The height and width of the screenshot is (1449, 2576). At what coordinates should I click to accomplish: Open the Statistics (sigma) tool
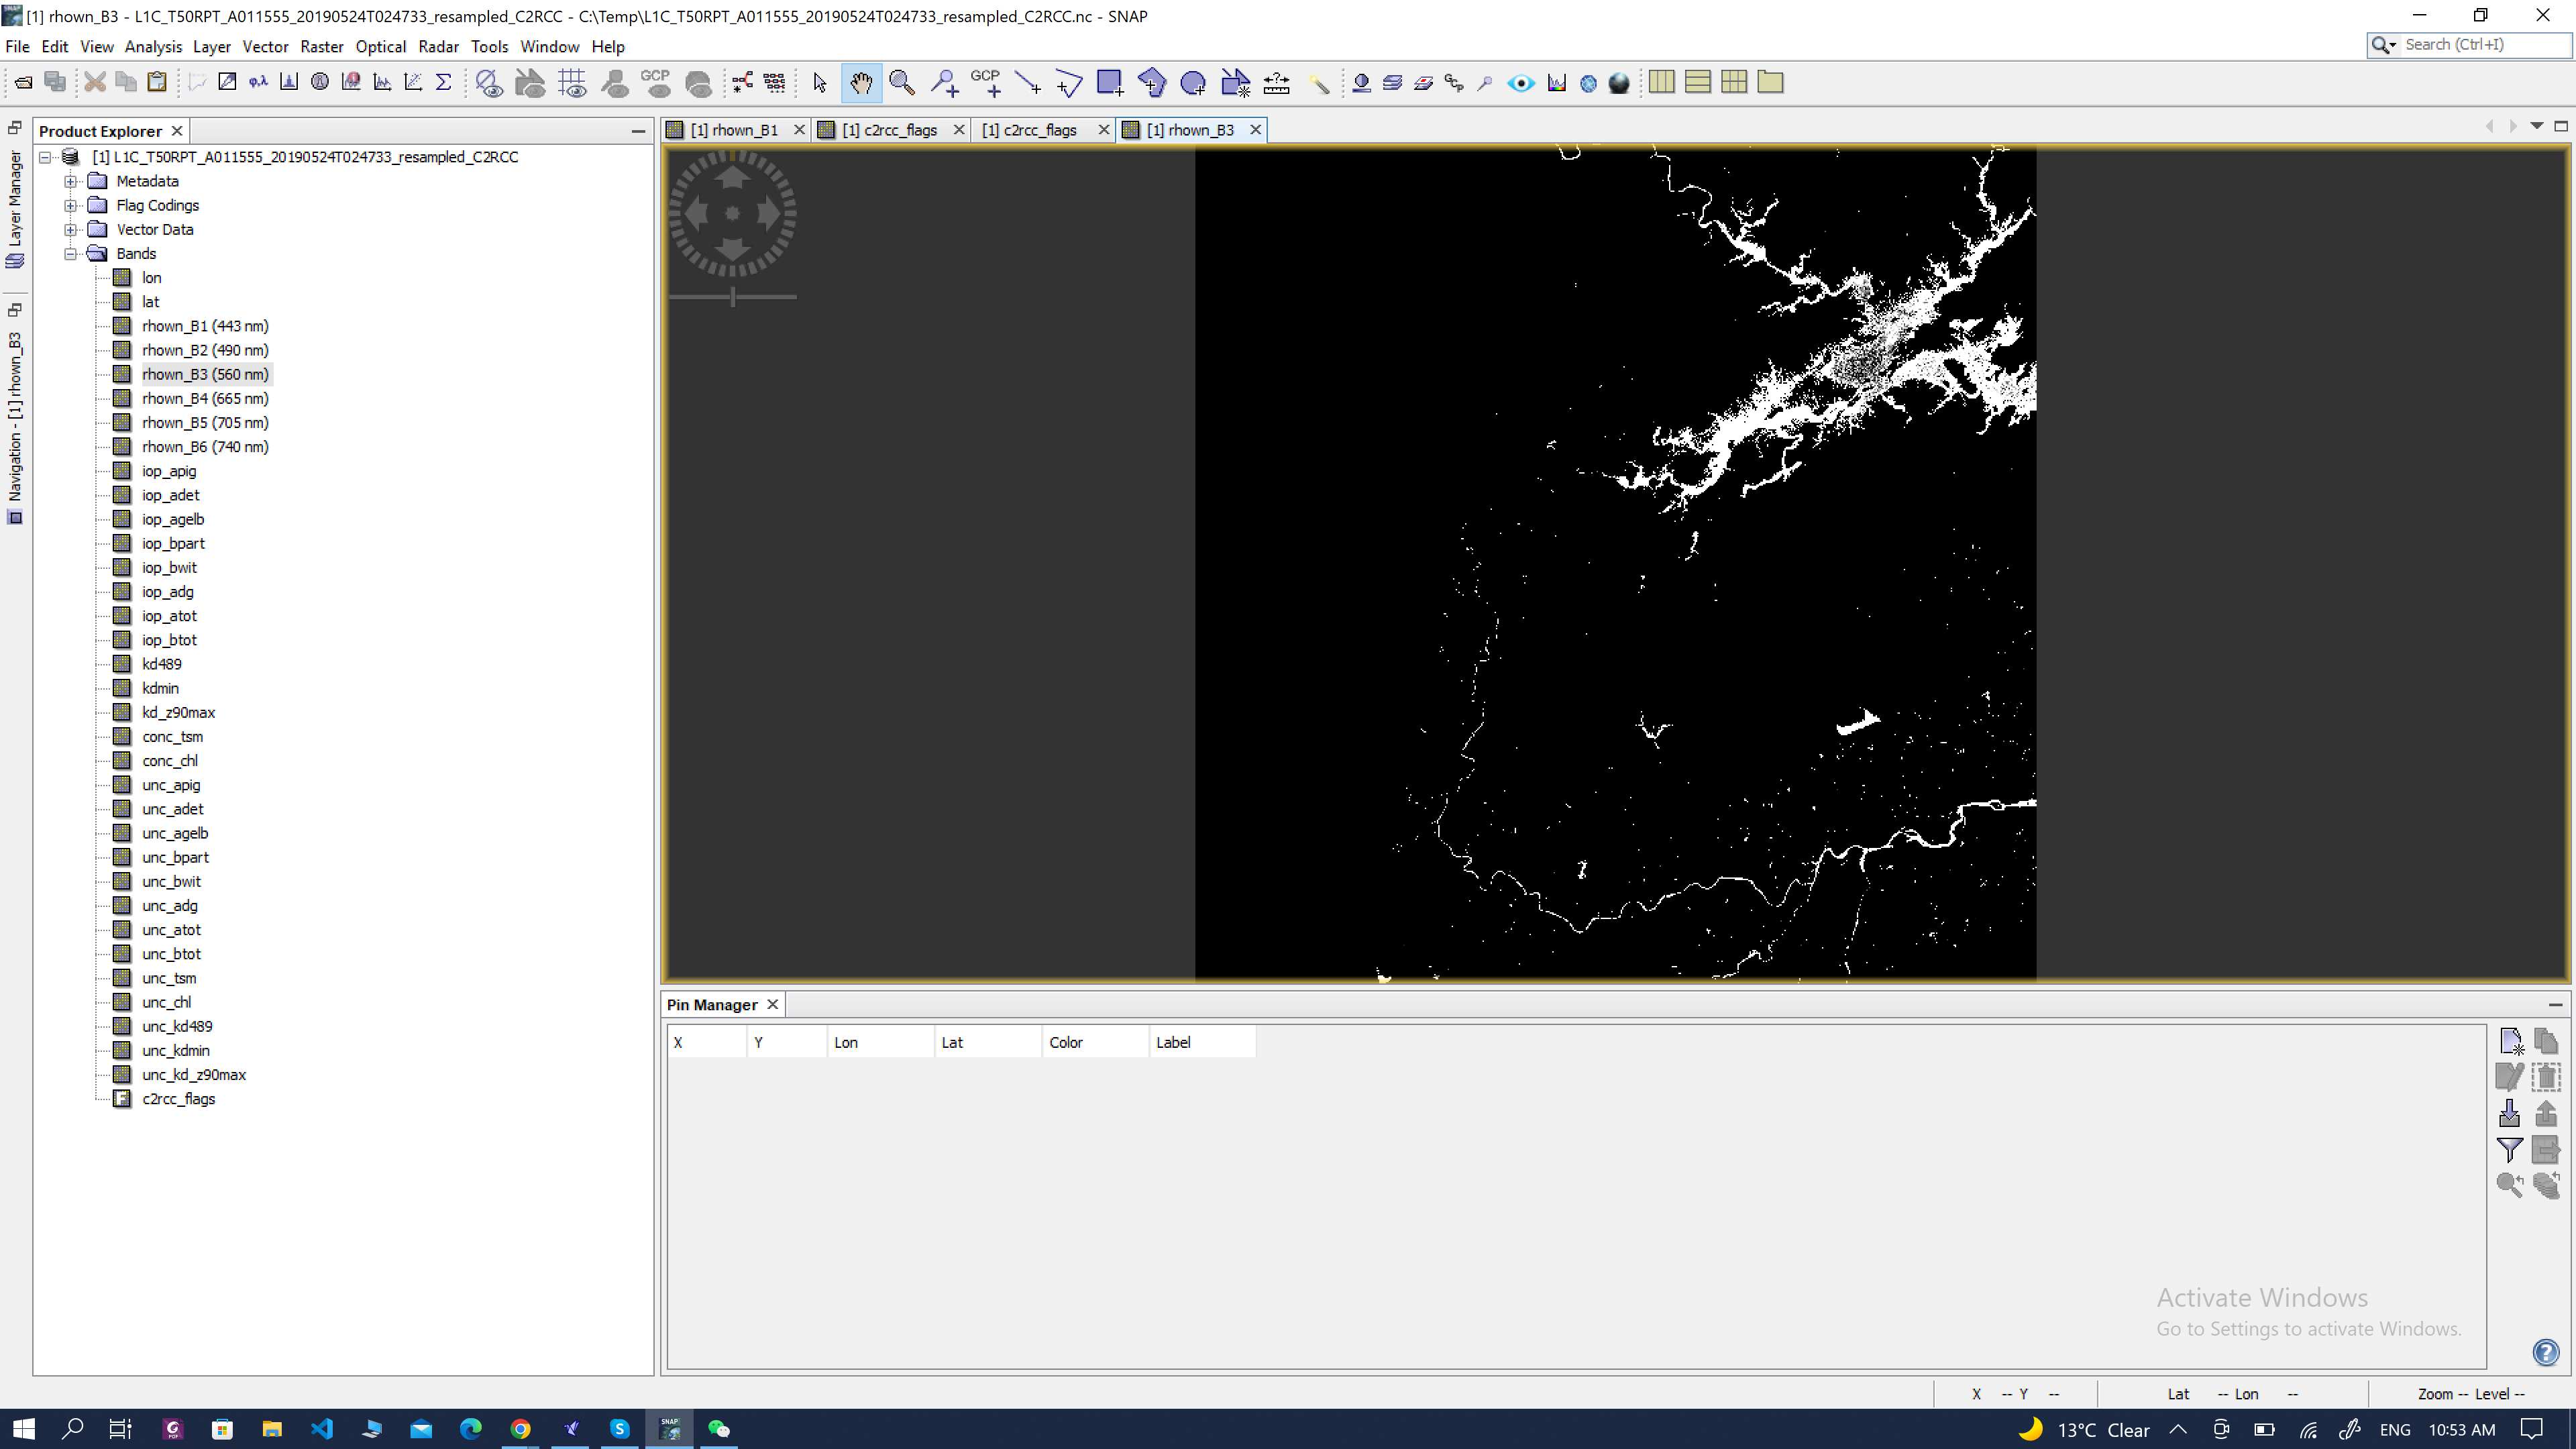click(443, 82)
